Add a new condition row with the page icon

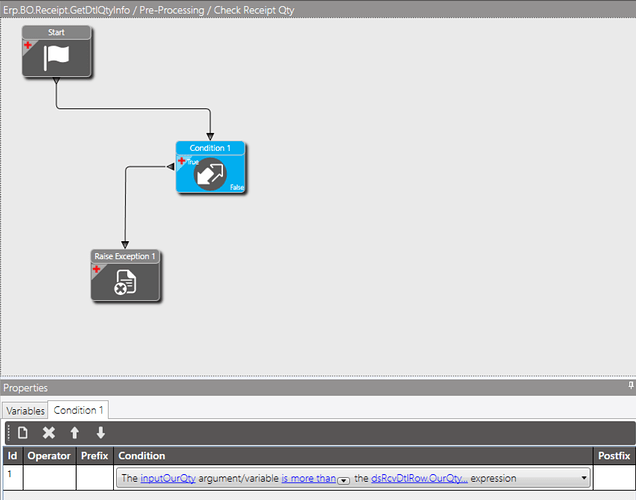pos(23,433)
